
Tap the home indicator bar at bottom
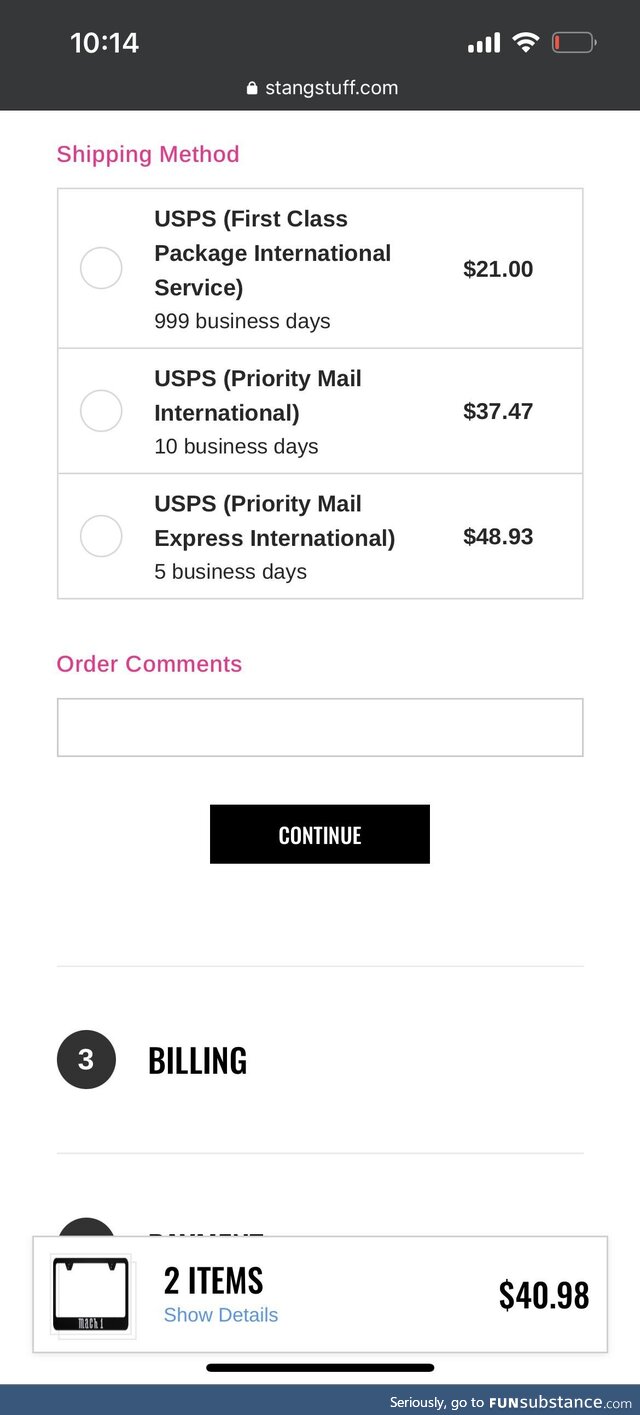click(x=320, y=1367)
